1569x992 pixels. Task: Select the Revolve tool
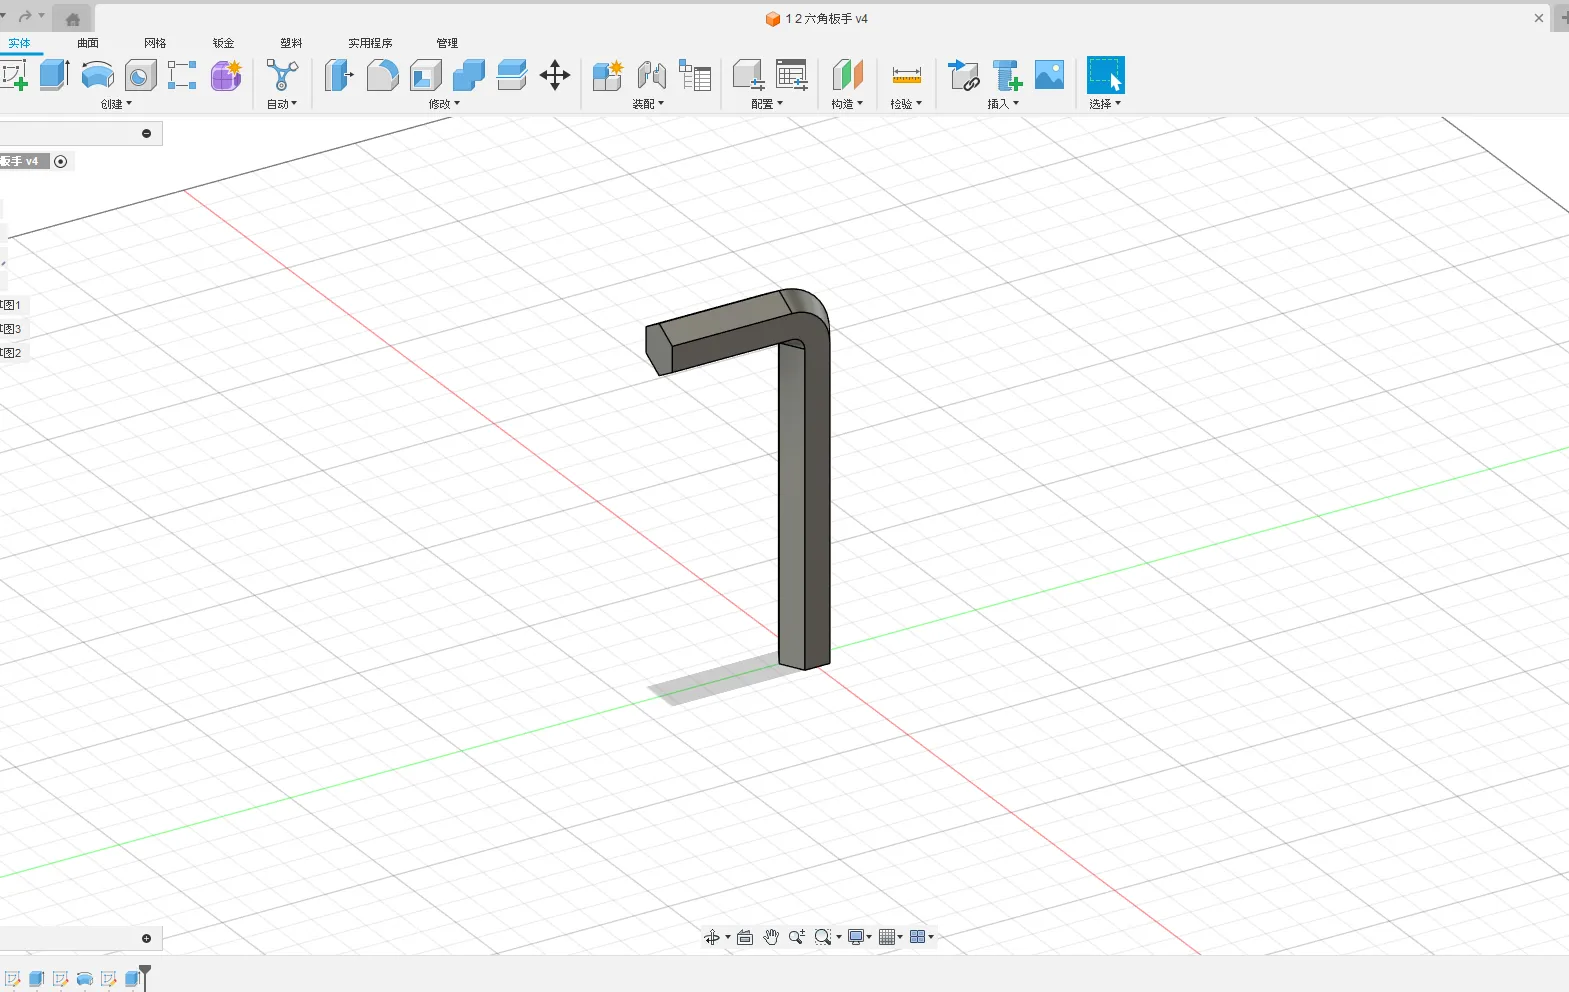coord(97,75)
